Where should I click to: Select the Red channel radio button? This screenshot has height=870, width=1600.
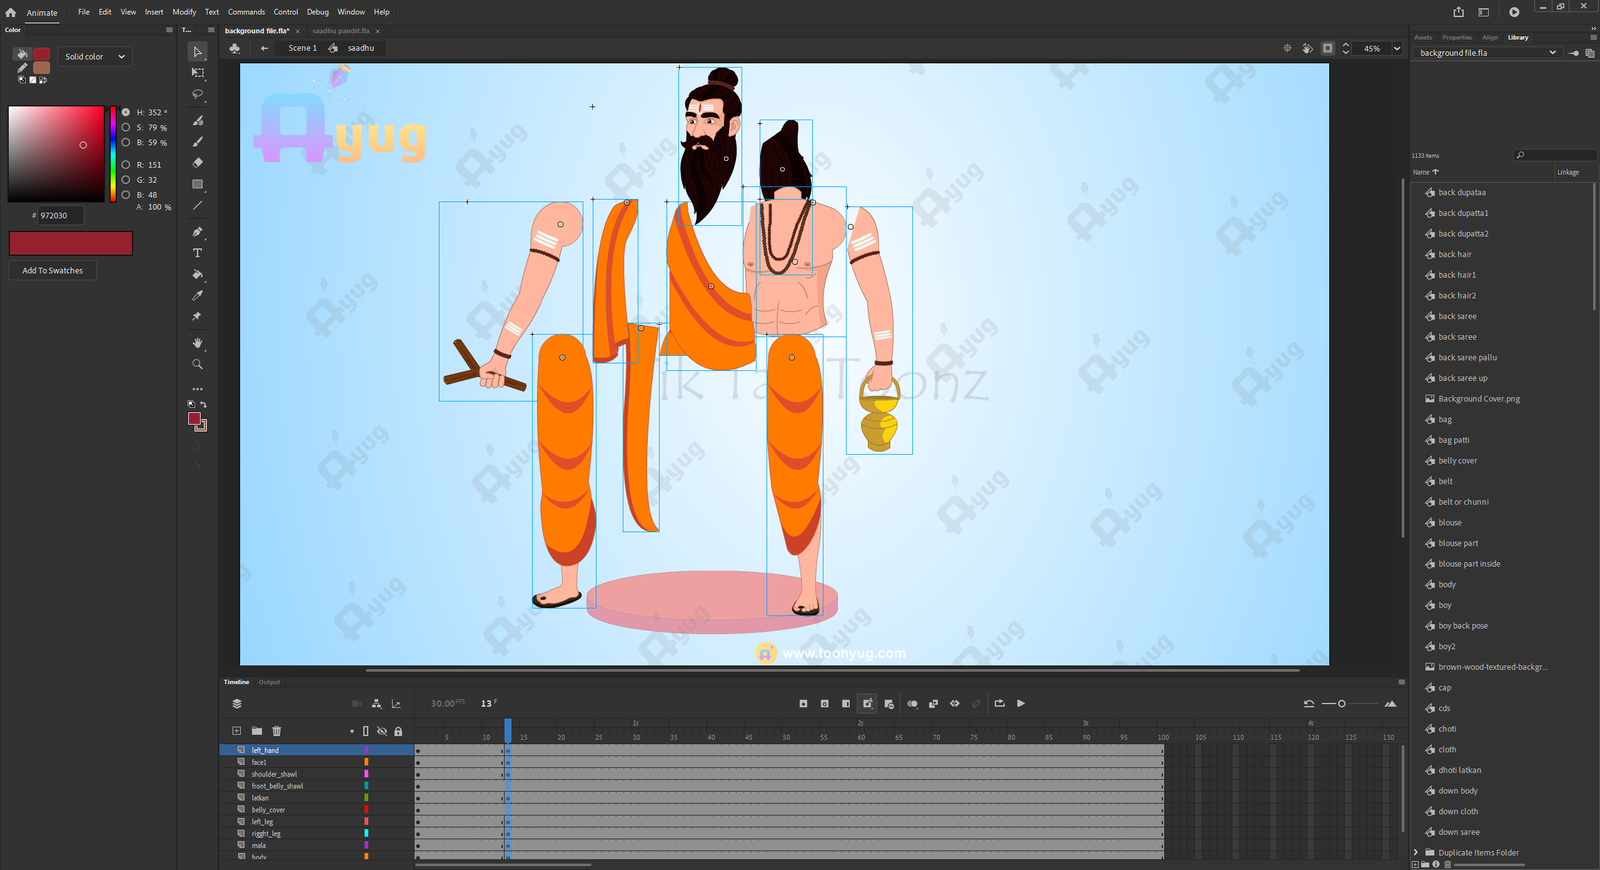126,165
